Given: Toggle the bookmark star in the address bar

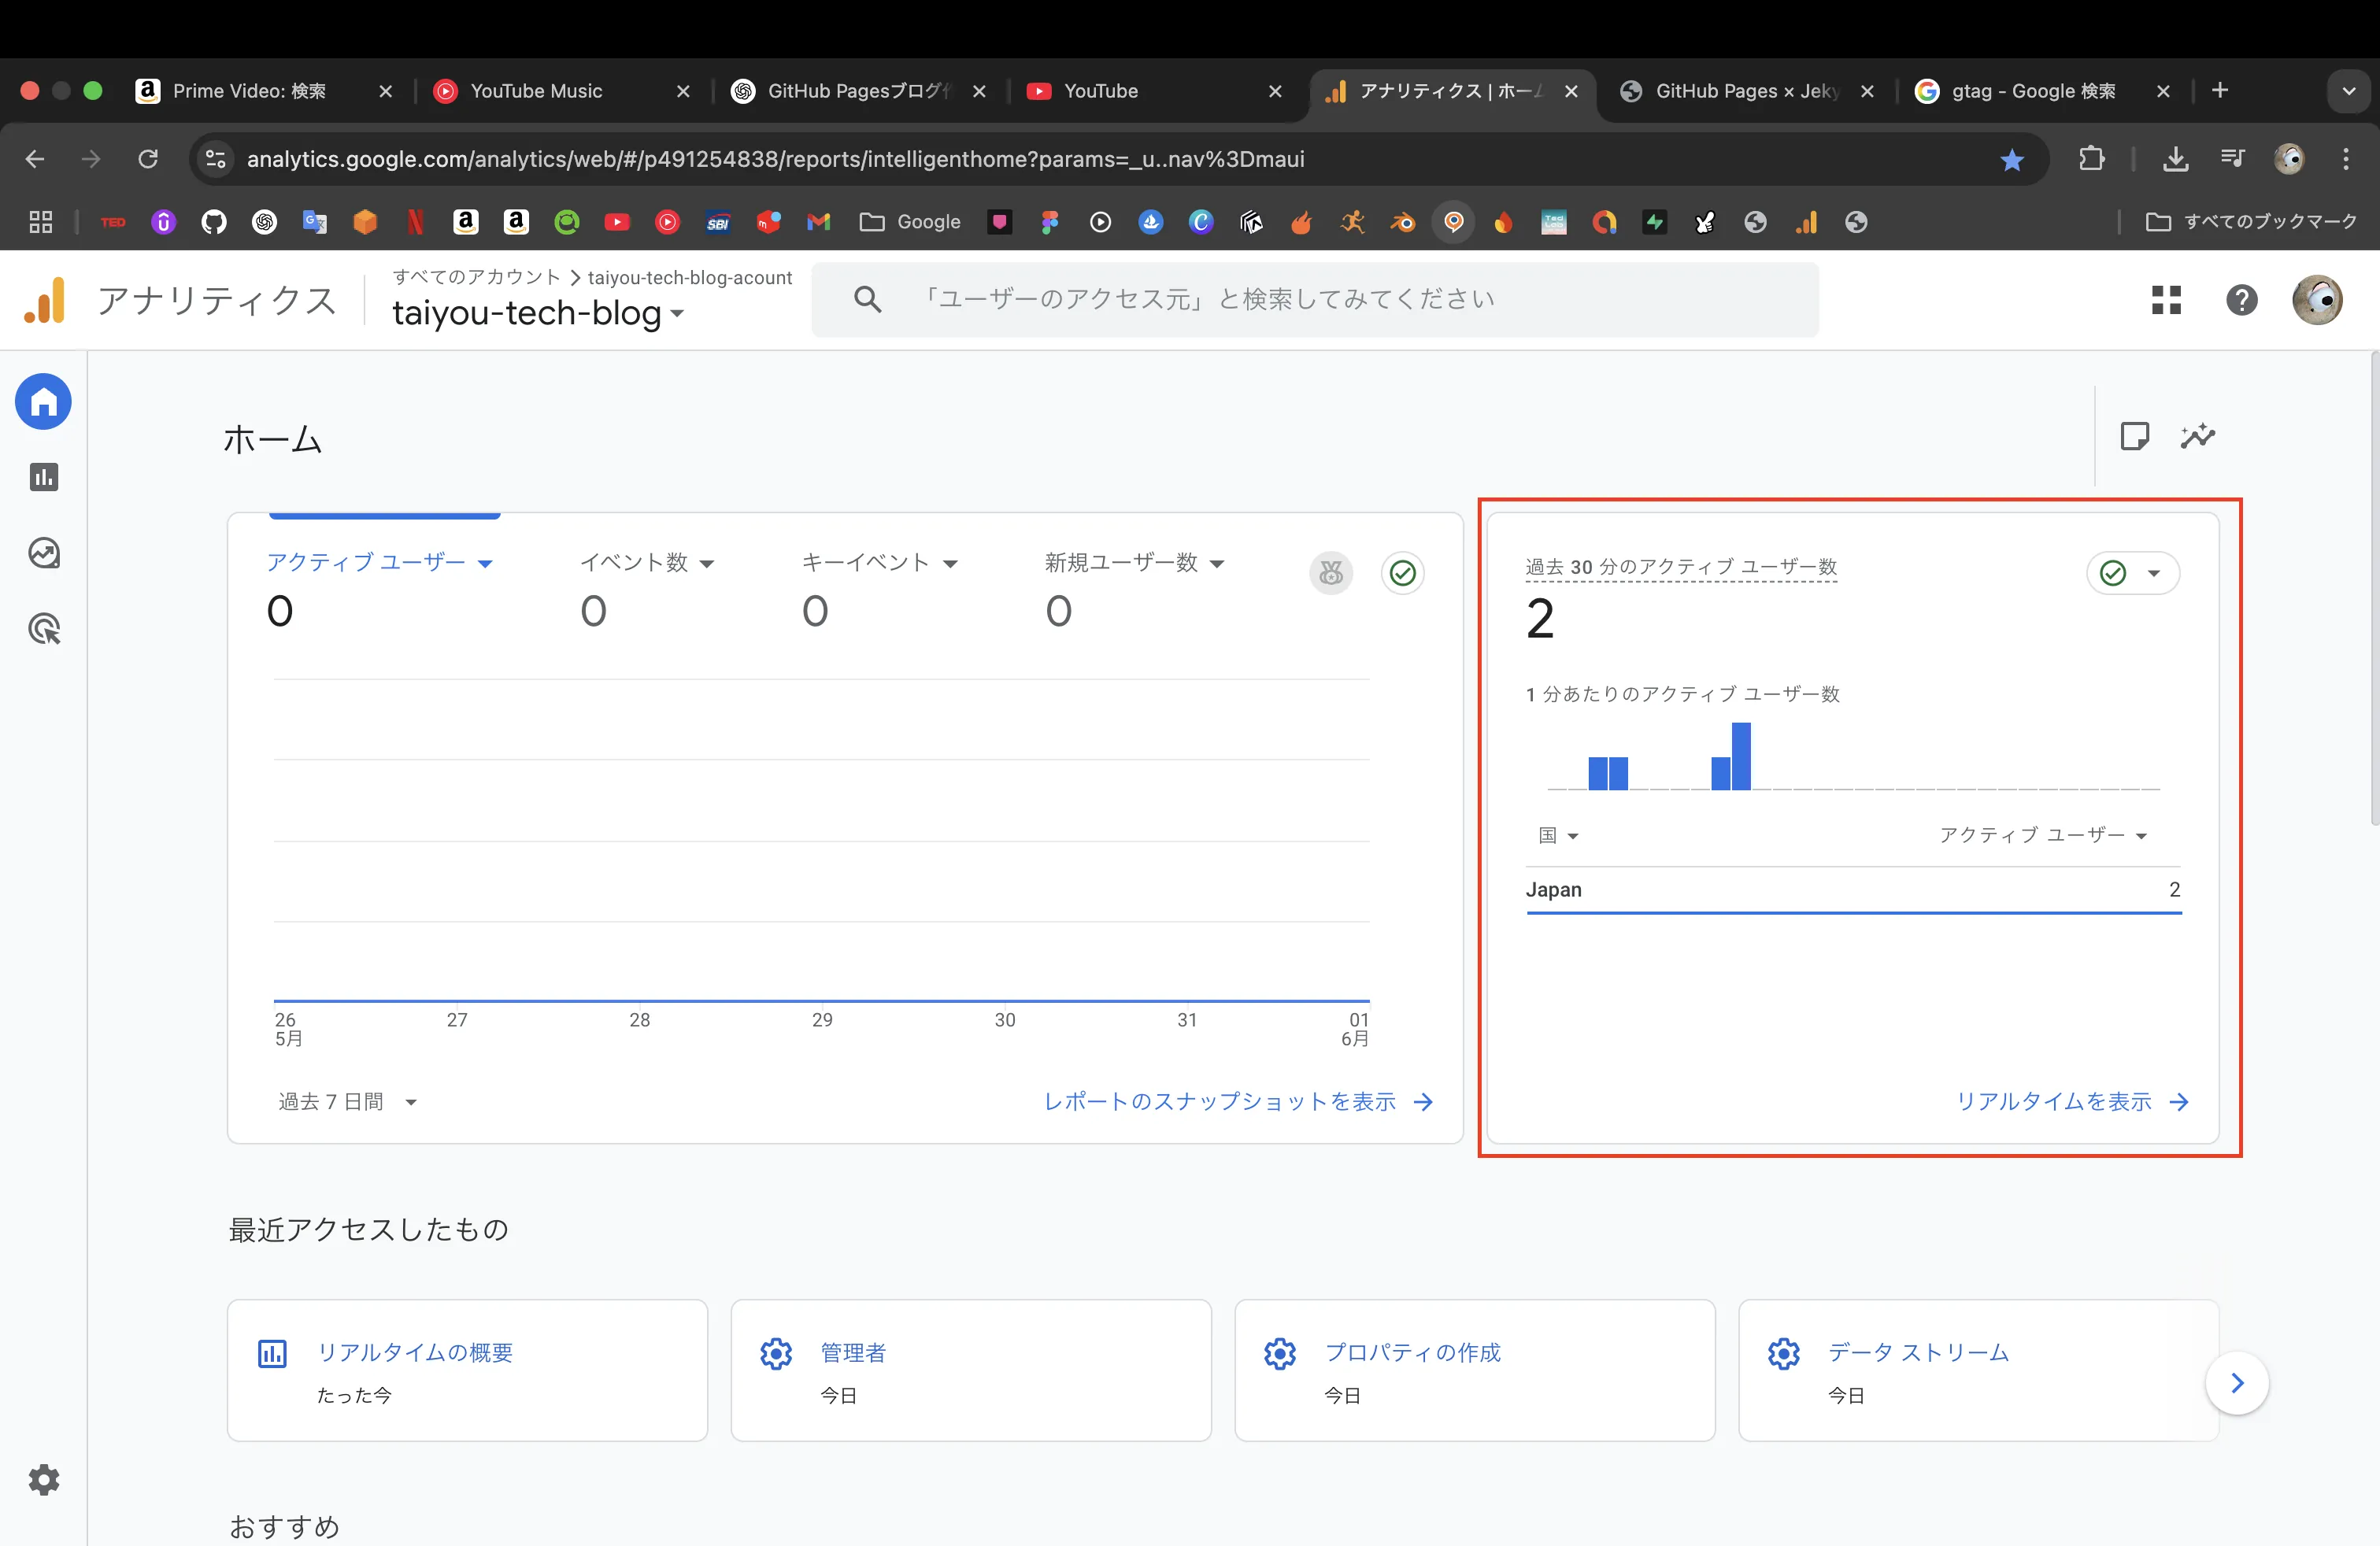Looking at the screenshot, I should [2012, 159].
